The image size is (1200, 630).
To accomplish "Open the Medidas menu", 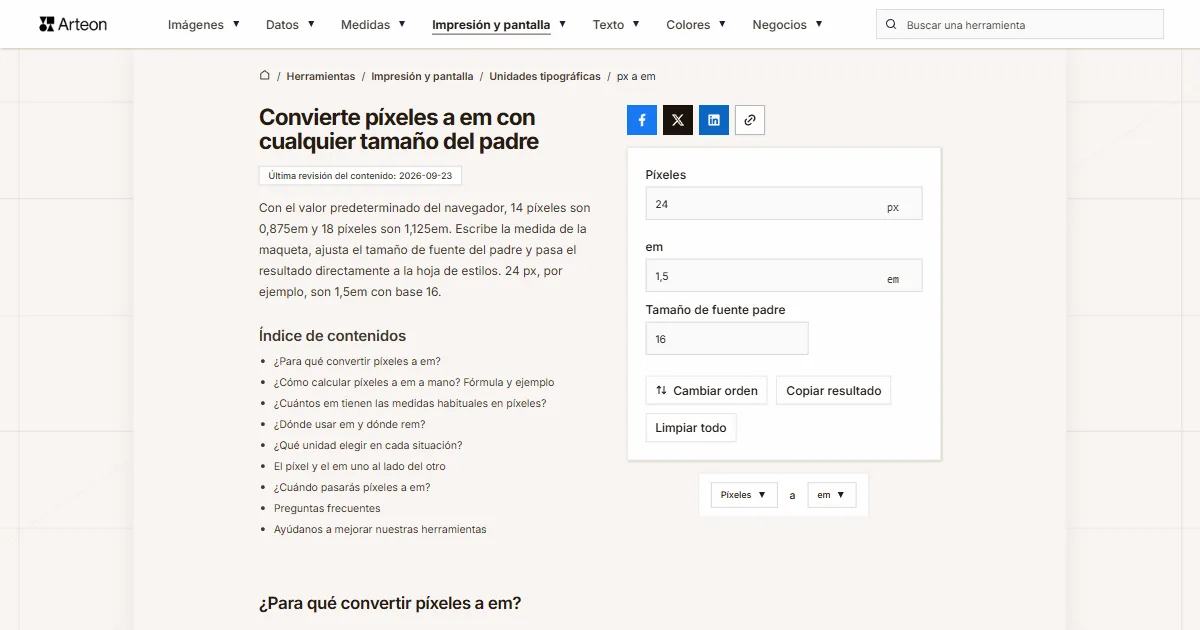I will coord(373,25).
